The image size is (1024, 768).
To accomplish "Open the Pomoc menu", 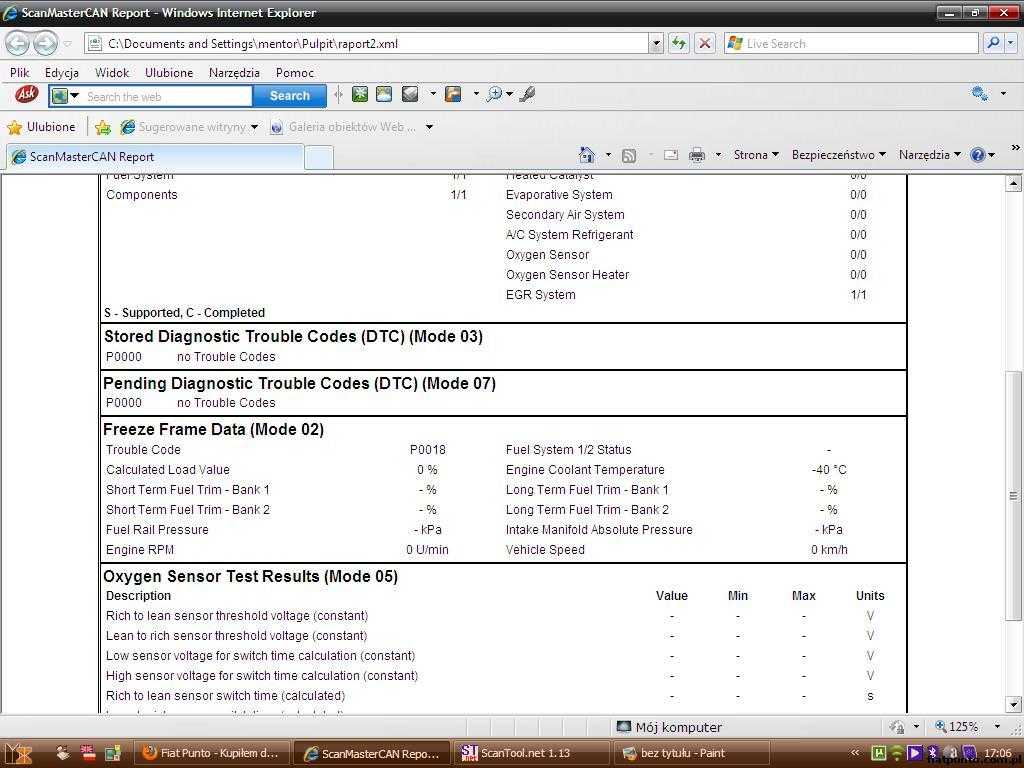I will [x=295, y=72].
